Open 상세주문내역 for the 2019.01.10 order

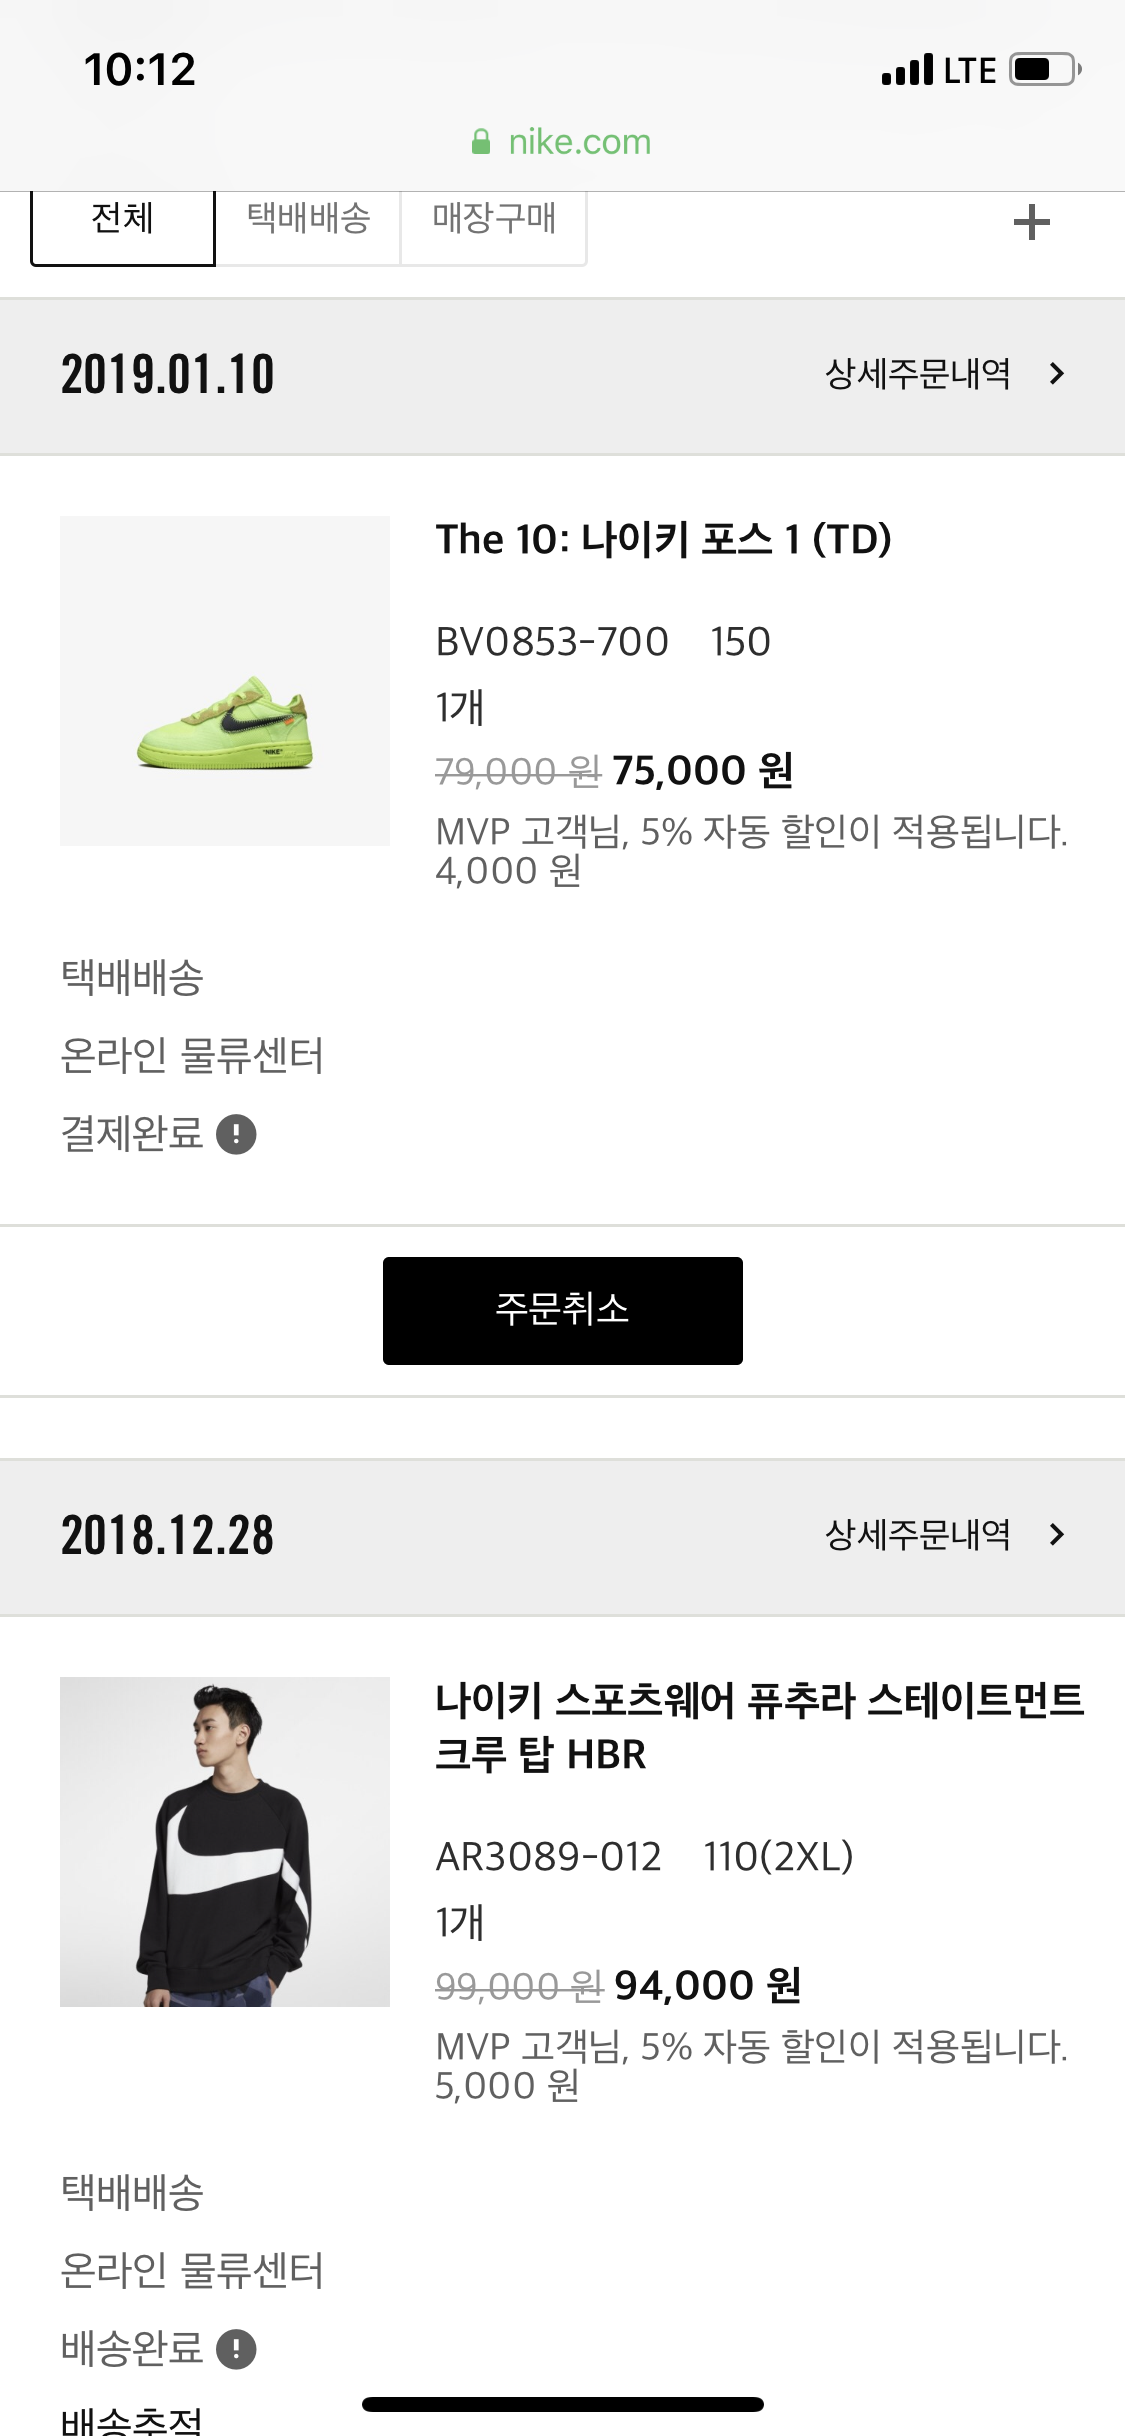tap(917, 374)
